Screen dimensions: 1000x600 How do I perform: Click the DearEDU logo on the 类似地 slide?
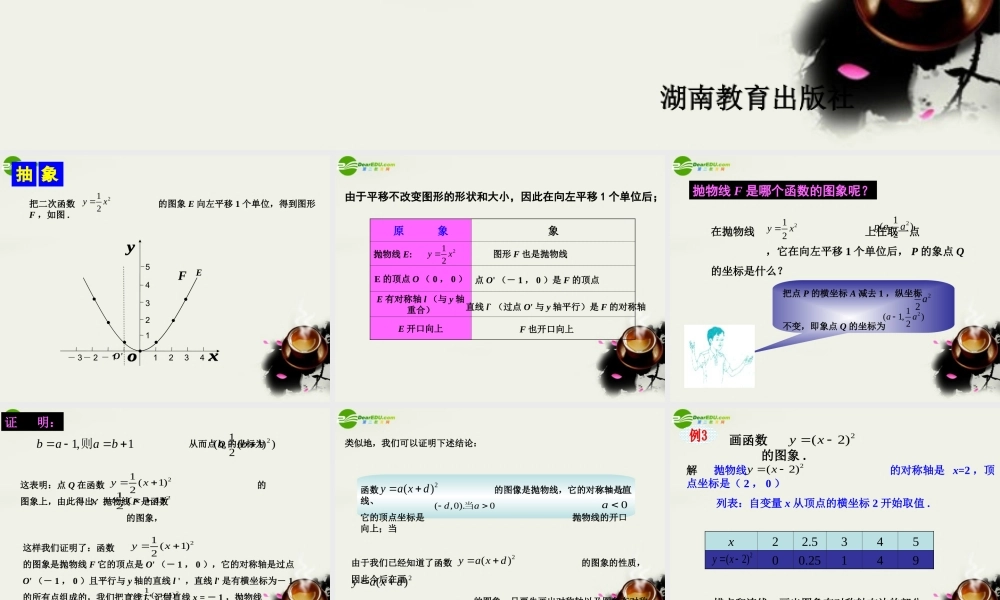click(x=367, y=419)
